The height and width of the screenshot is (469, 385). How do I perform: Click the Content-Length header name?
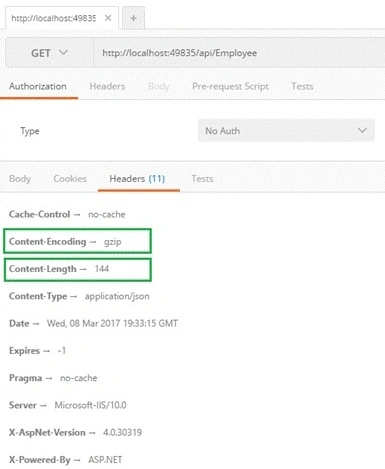(43, 269)
